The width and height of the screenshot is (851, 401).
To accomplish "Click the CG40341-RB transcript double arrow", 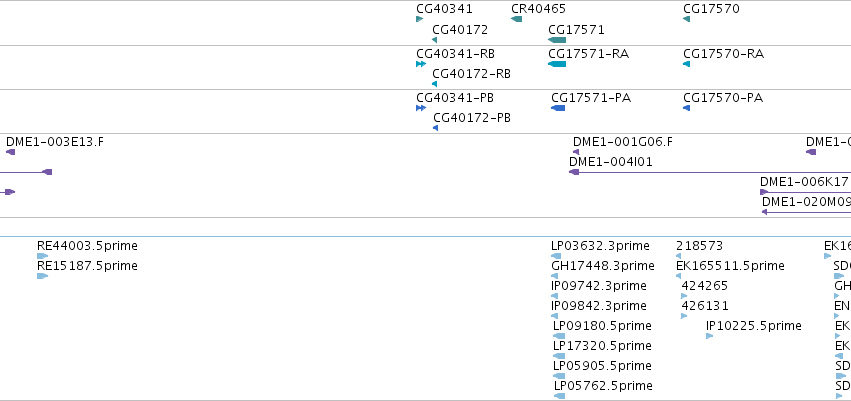I will [421, 64].
